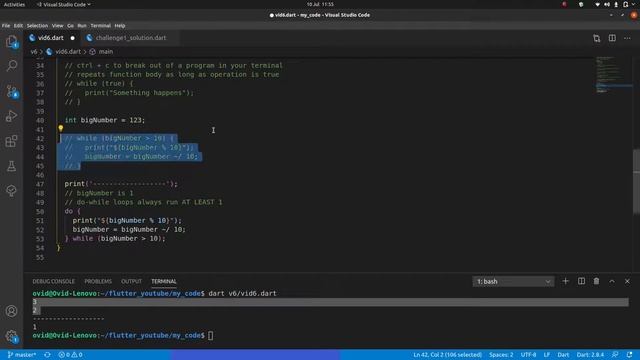Create a new terminal with plus icon
This screenshot has height=360, width=640.
[x=565, y=281]
